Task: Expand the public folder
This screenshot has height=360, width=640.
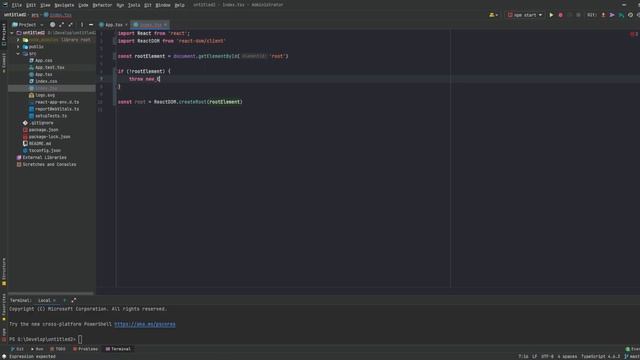Action: point(18,47)
